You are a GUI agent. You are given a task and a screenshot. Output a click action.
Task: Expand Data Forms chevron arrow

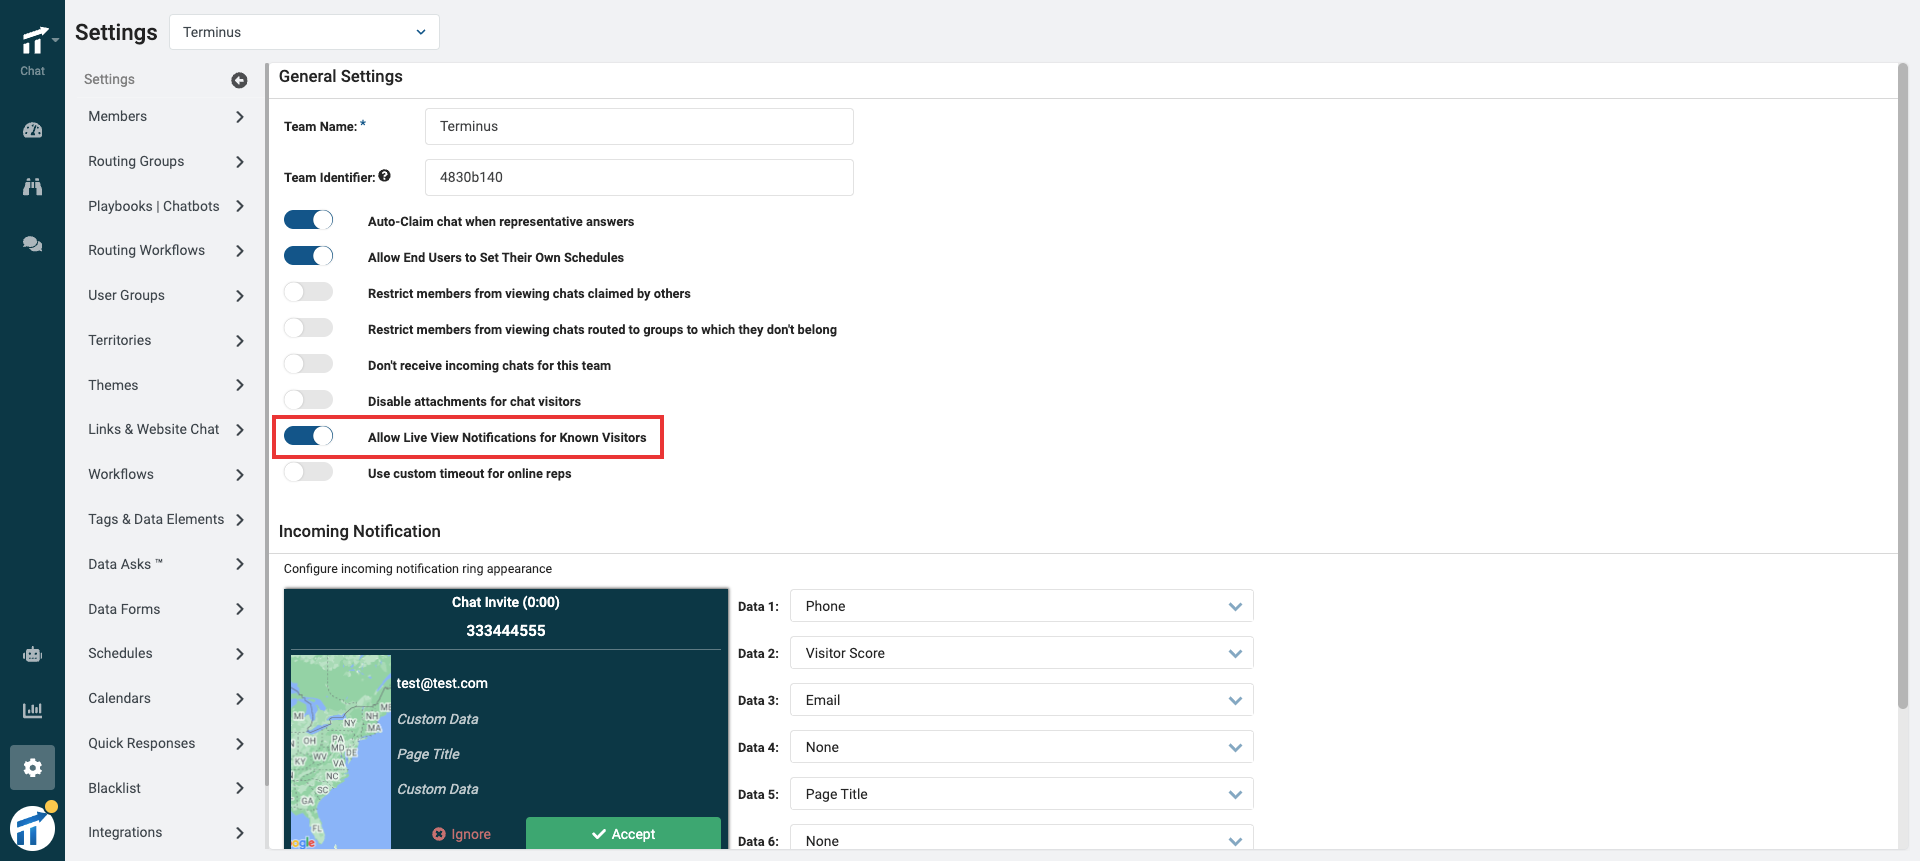pyautogui.click(x=240, y=609)
